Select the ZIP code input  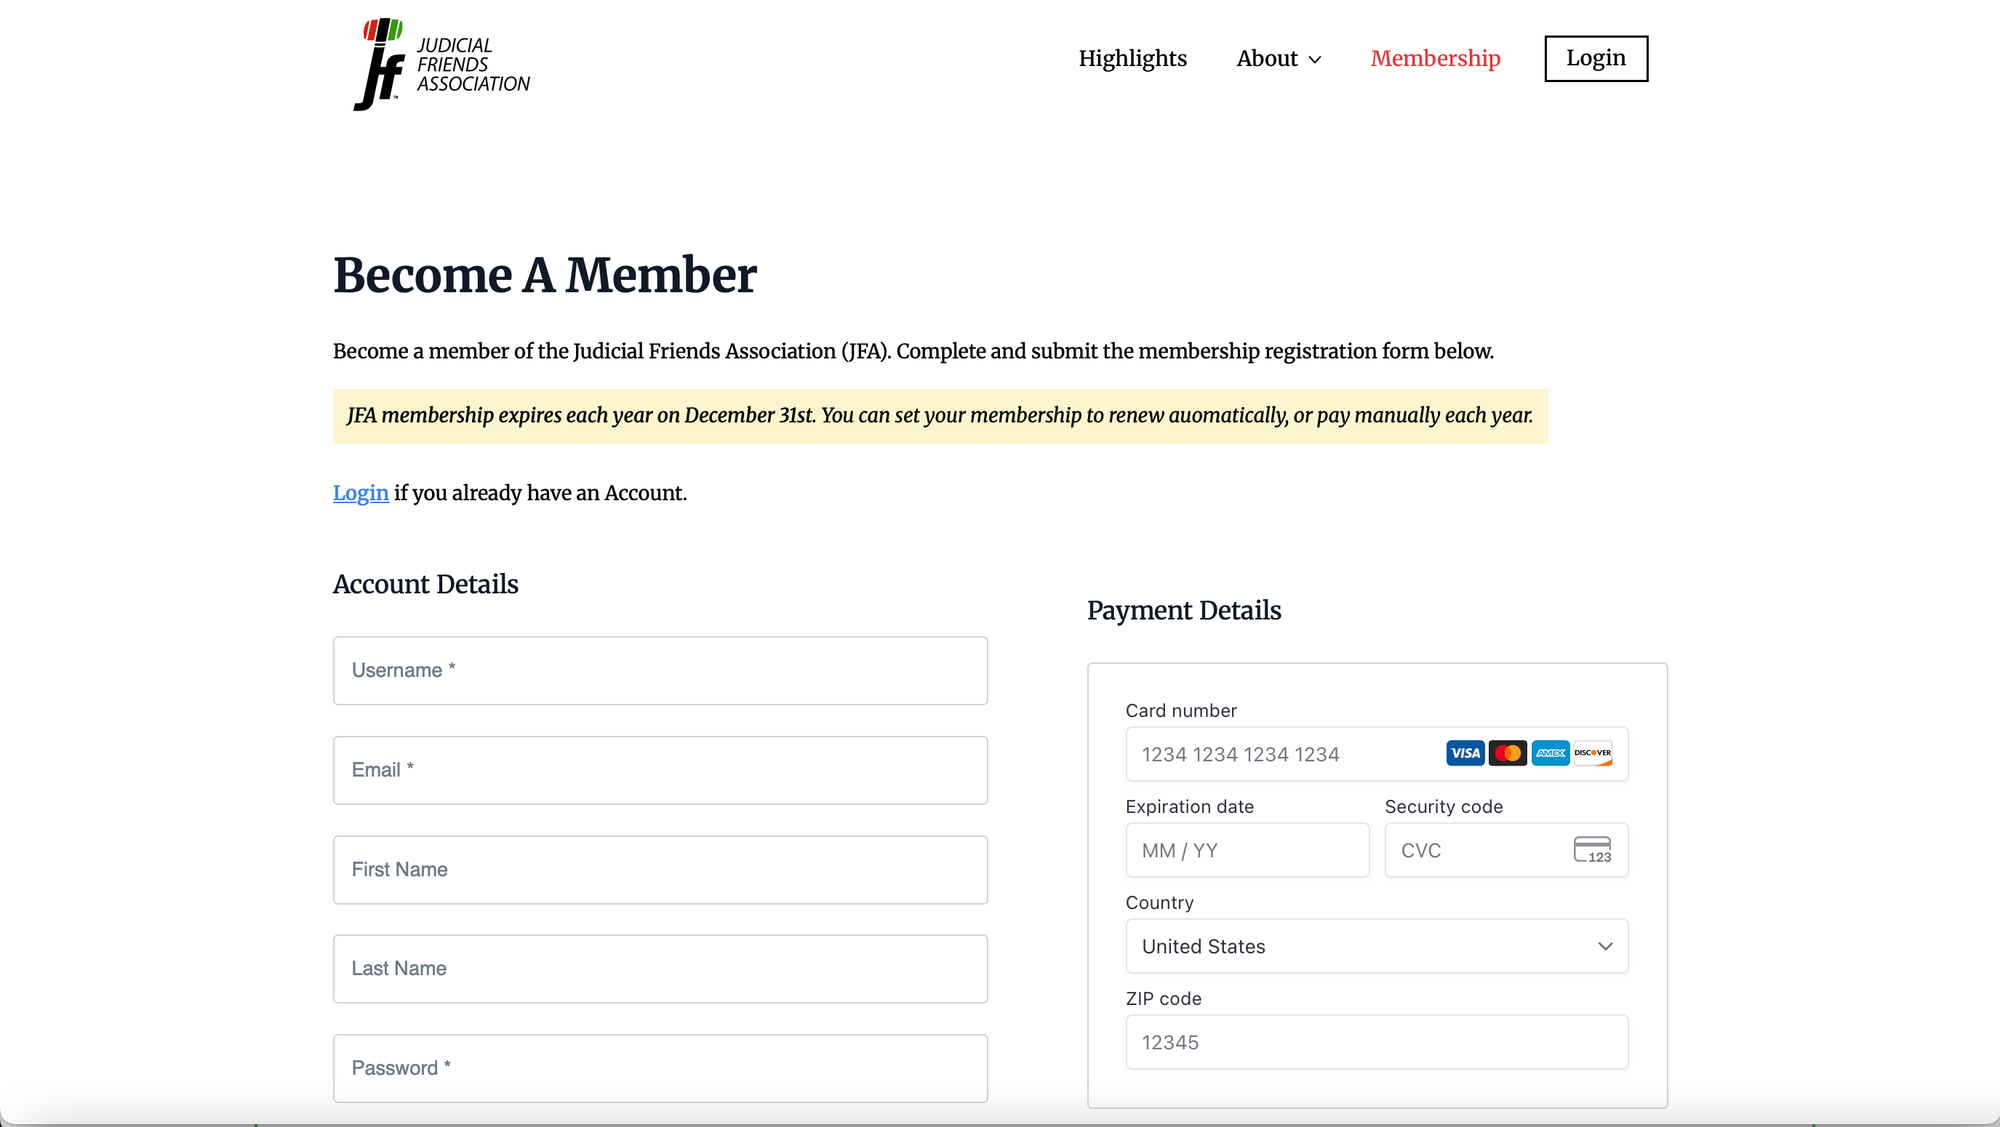click(1376, 1042)
